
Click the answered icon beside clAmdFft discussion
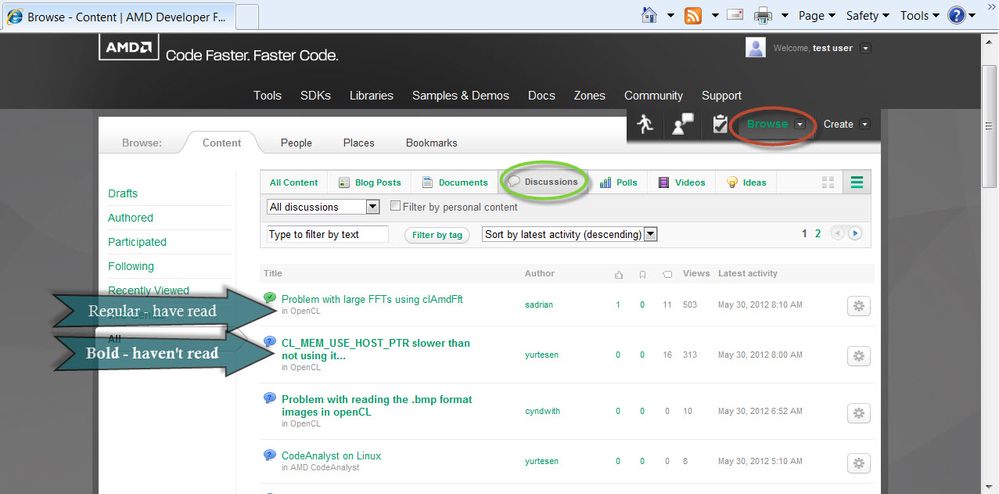[270, 298]
